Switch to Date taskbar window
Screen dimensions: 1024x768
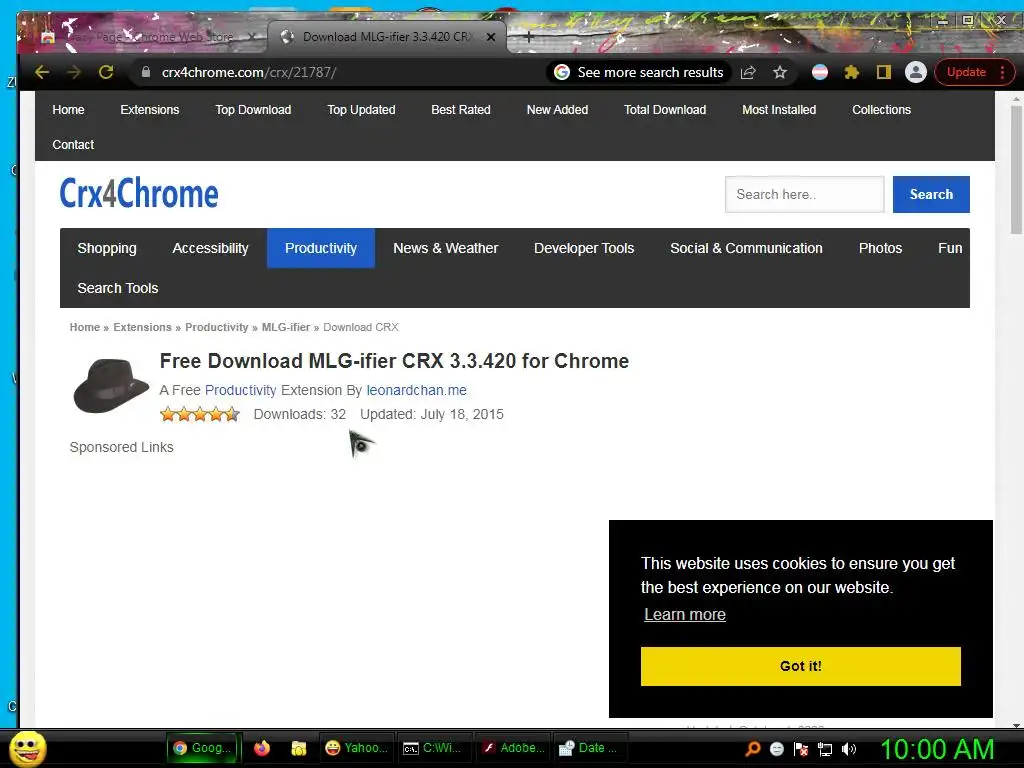590,748
